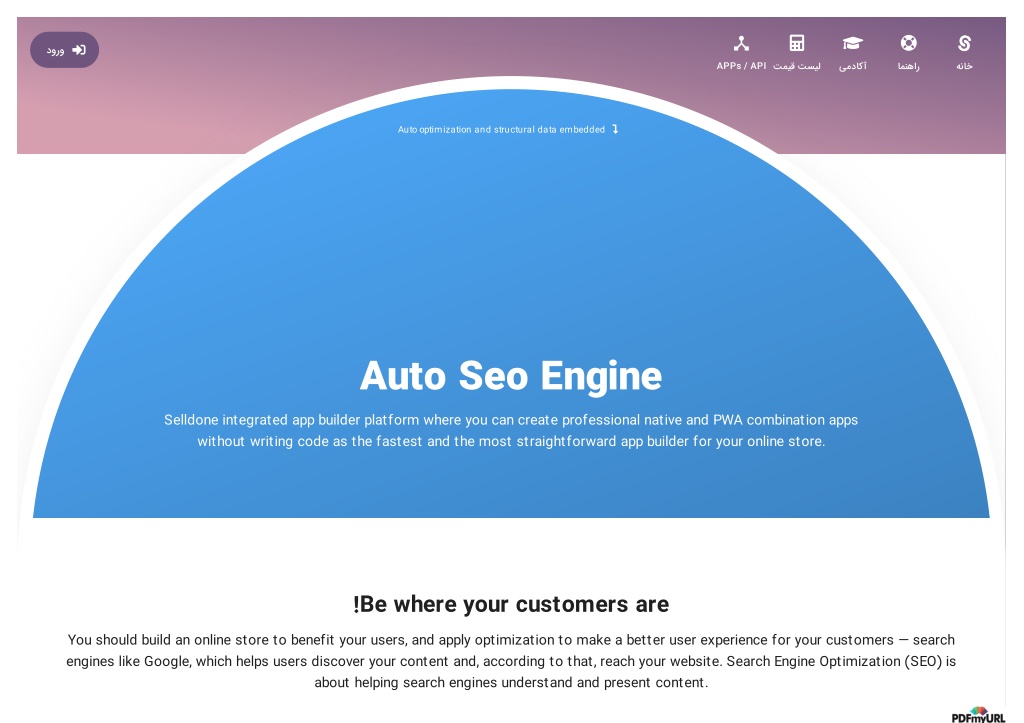Select the راهنما menu label
The width and height of the screenshot is (1024, 723).
pos(908,66)
